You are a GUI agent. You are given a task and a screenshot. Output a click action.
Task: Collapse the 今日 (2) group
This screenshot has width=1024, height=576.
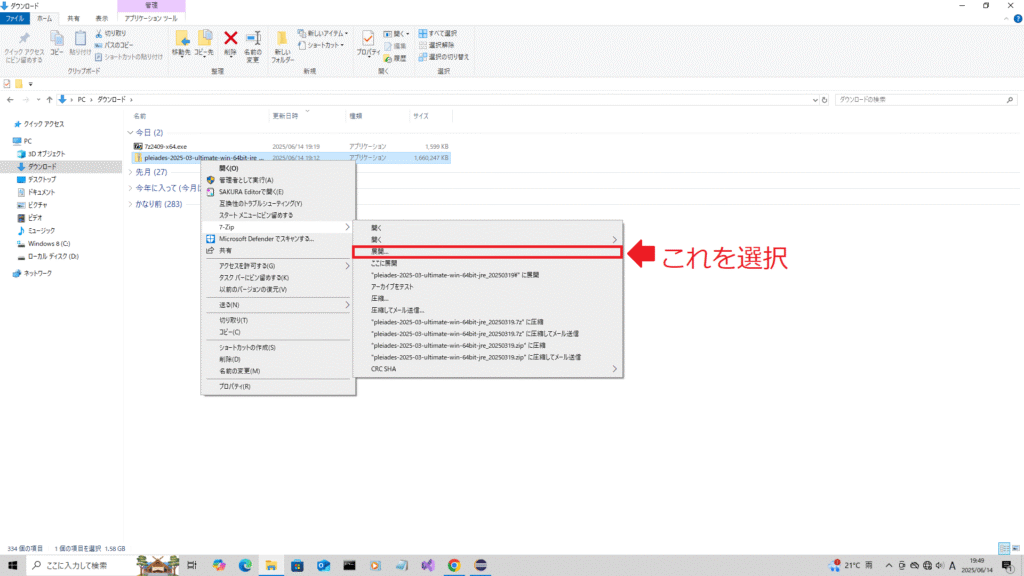coord(131,133)
